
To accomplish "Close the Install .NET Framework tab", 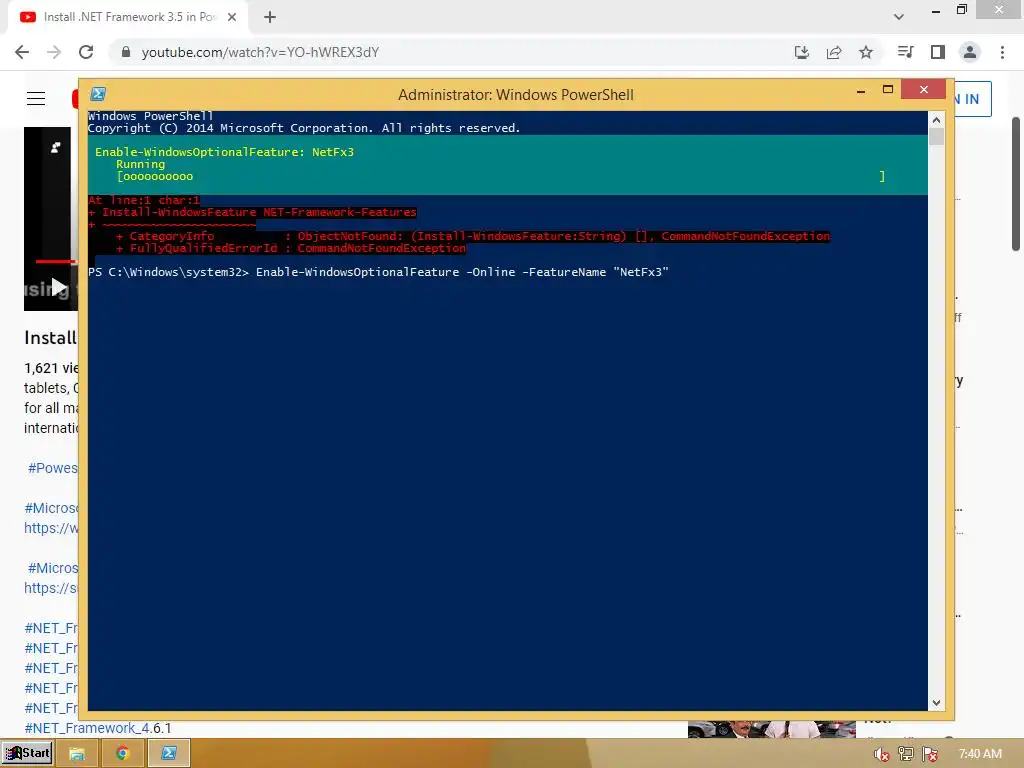I will tap(232, 17).
